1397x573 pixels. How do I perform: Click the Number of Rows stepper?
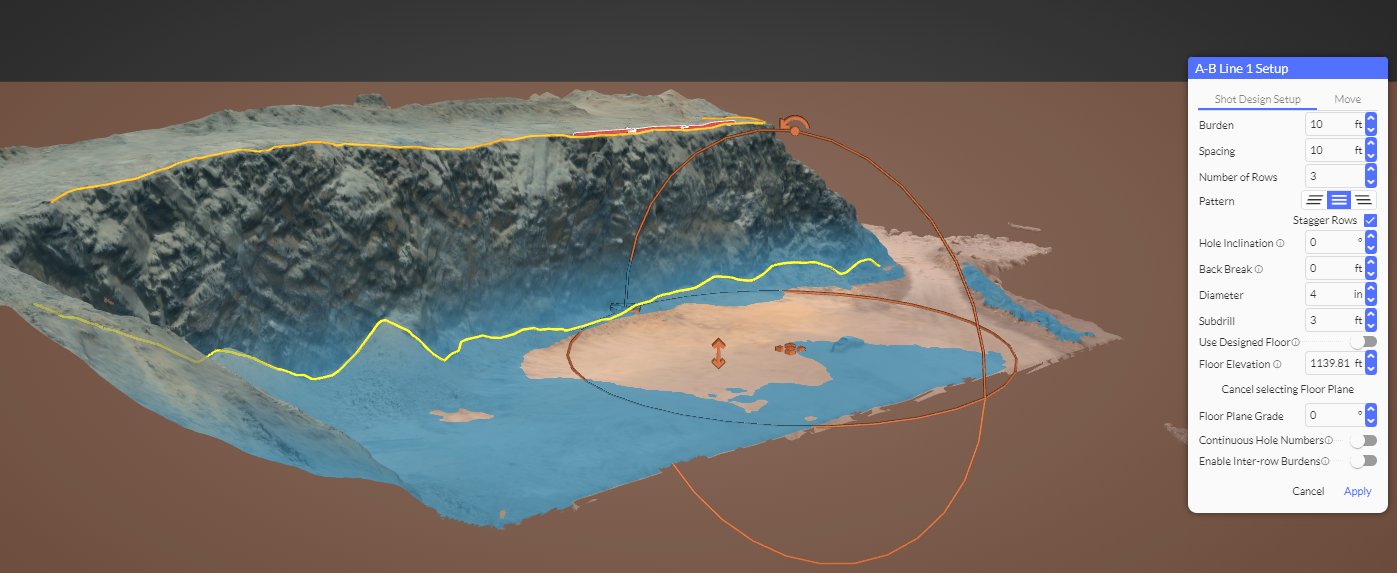point(1371,177)
